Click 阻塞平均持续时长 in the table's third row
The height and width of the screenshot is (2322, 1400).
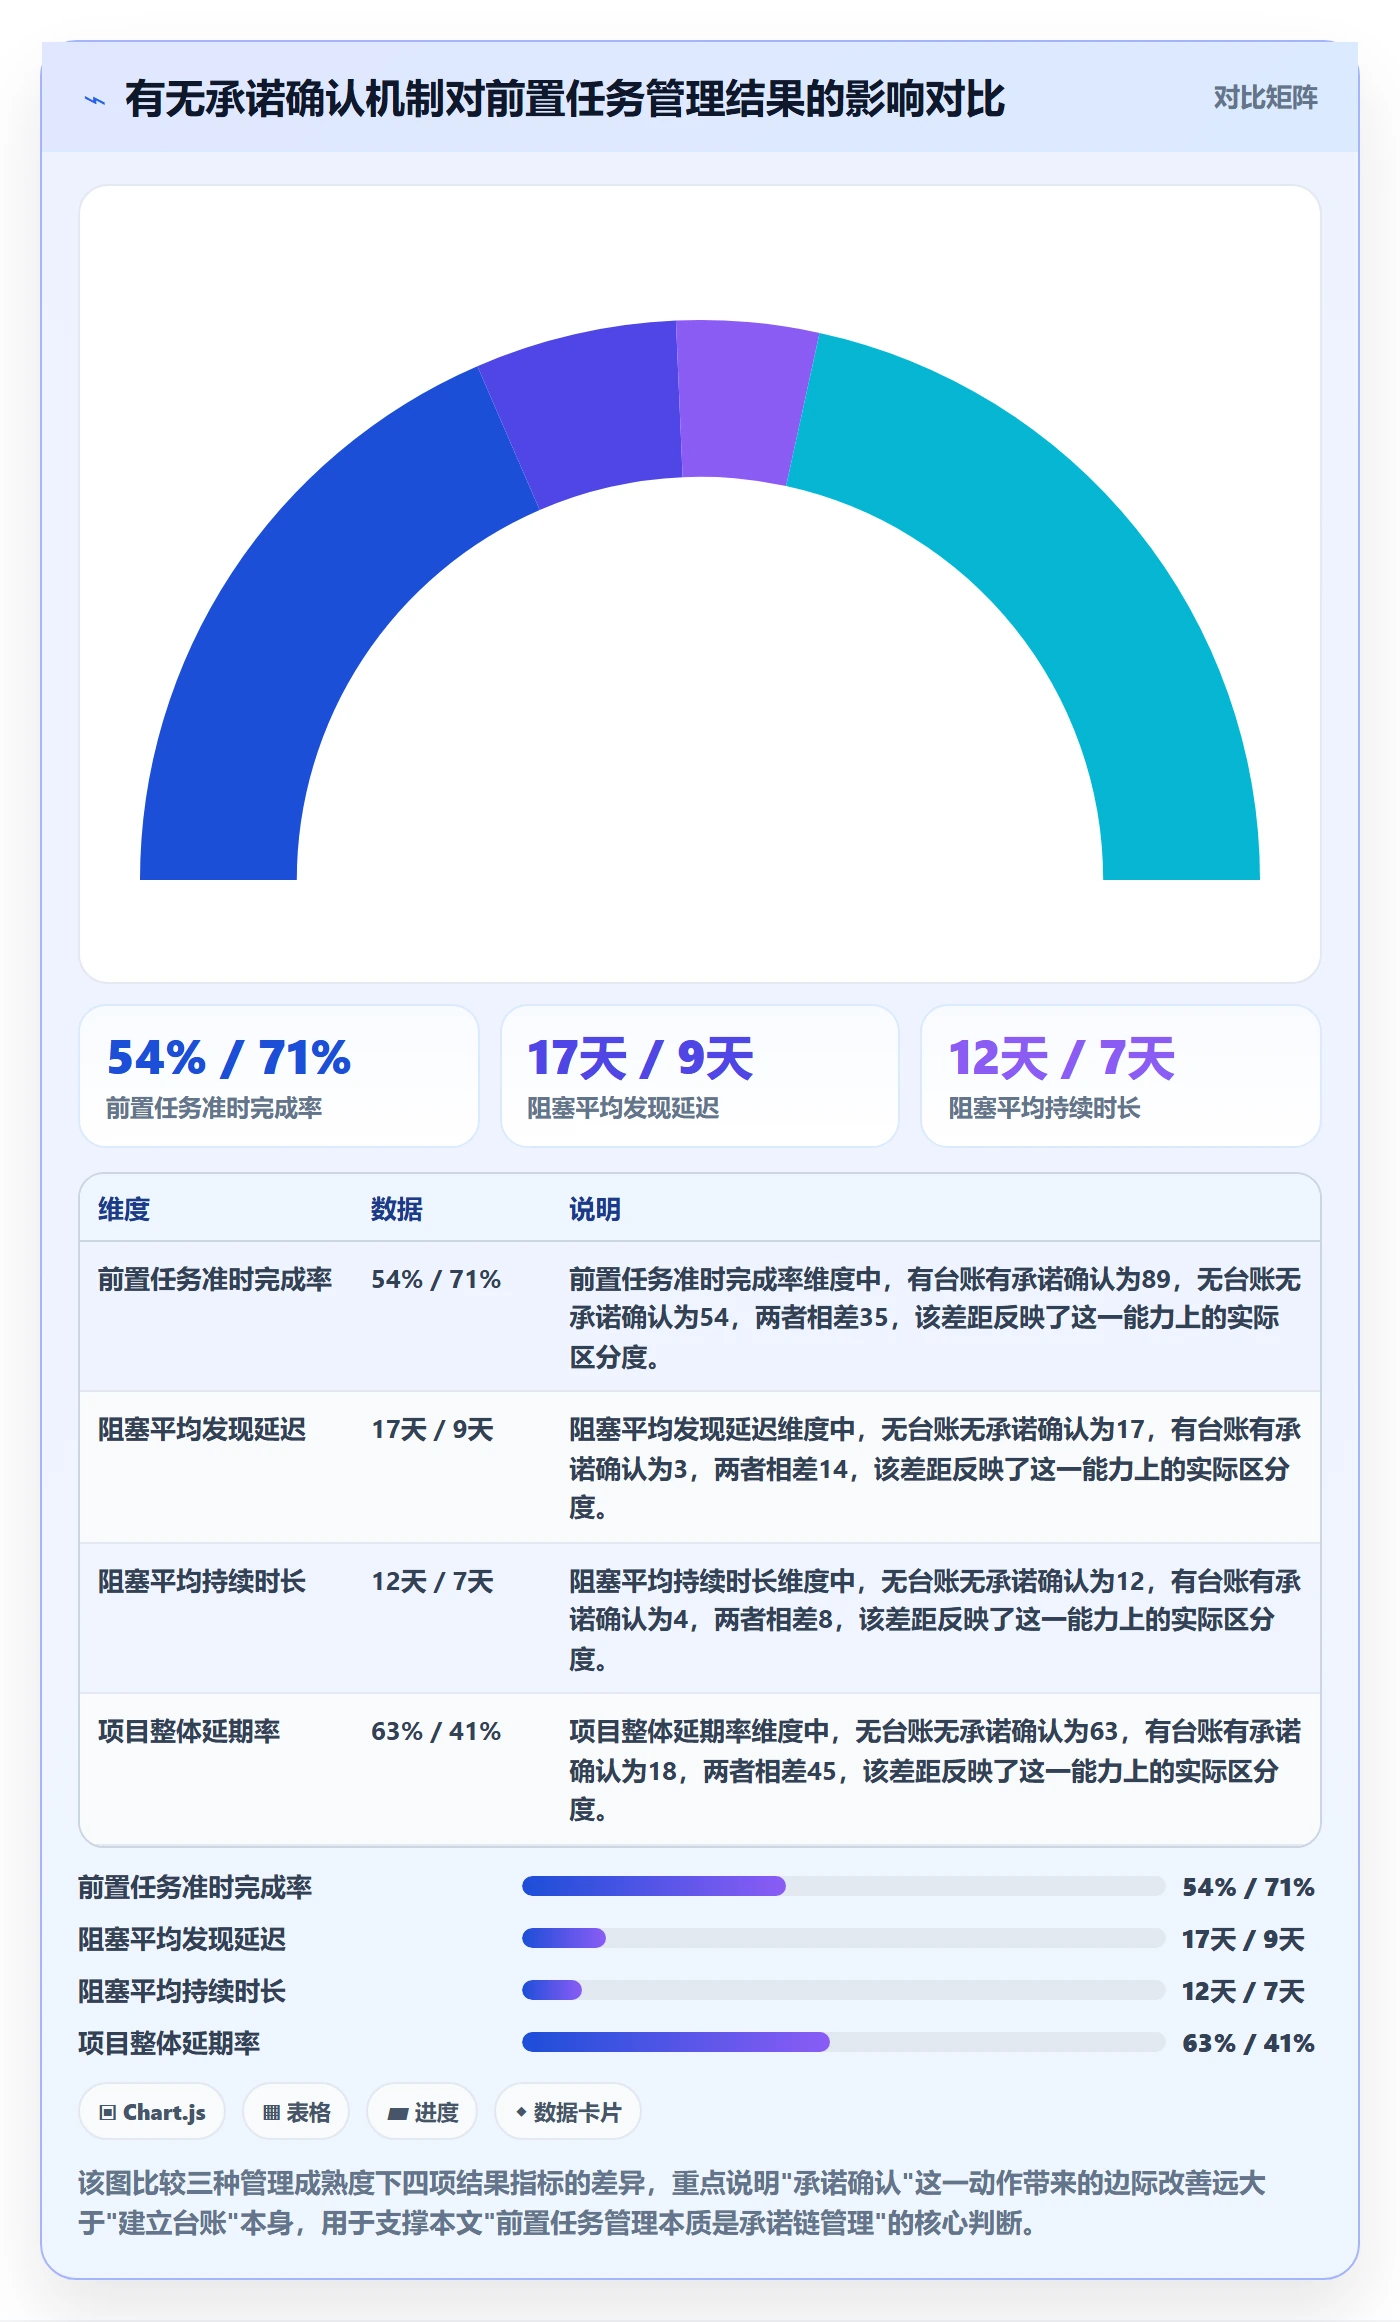(x=202, y=1581)
